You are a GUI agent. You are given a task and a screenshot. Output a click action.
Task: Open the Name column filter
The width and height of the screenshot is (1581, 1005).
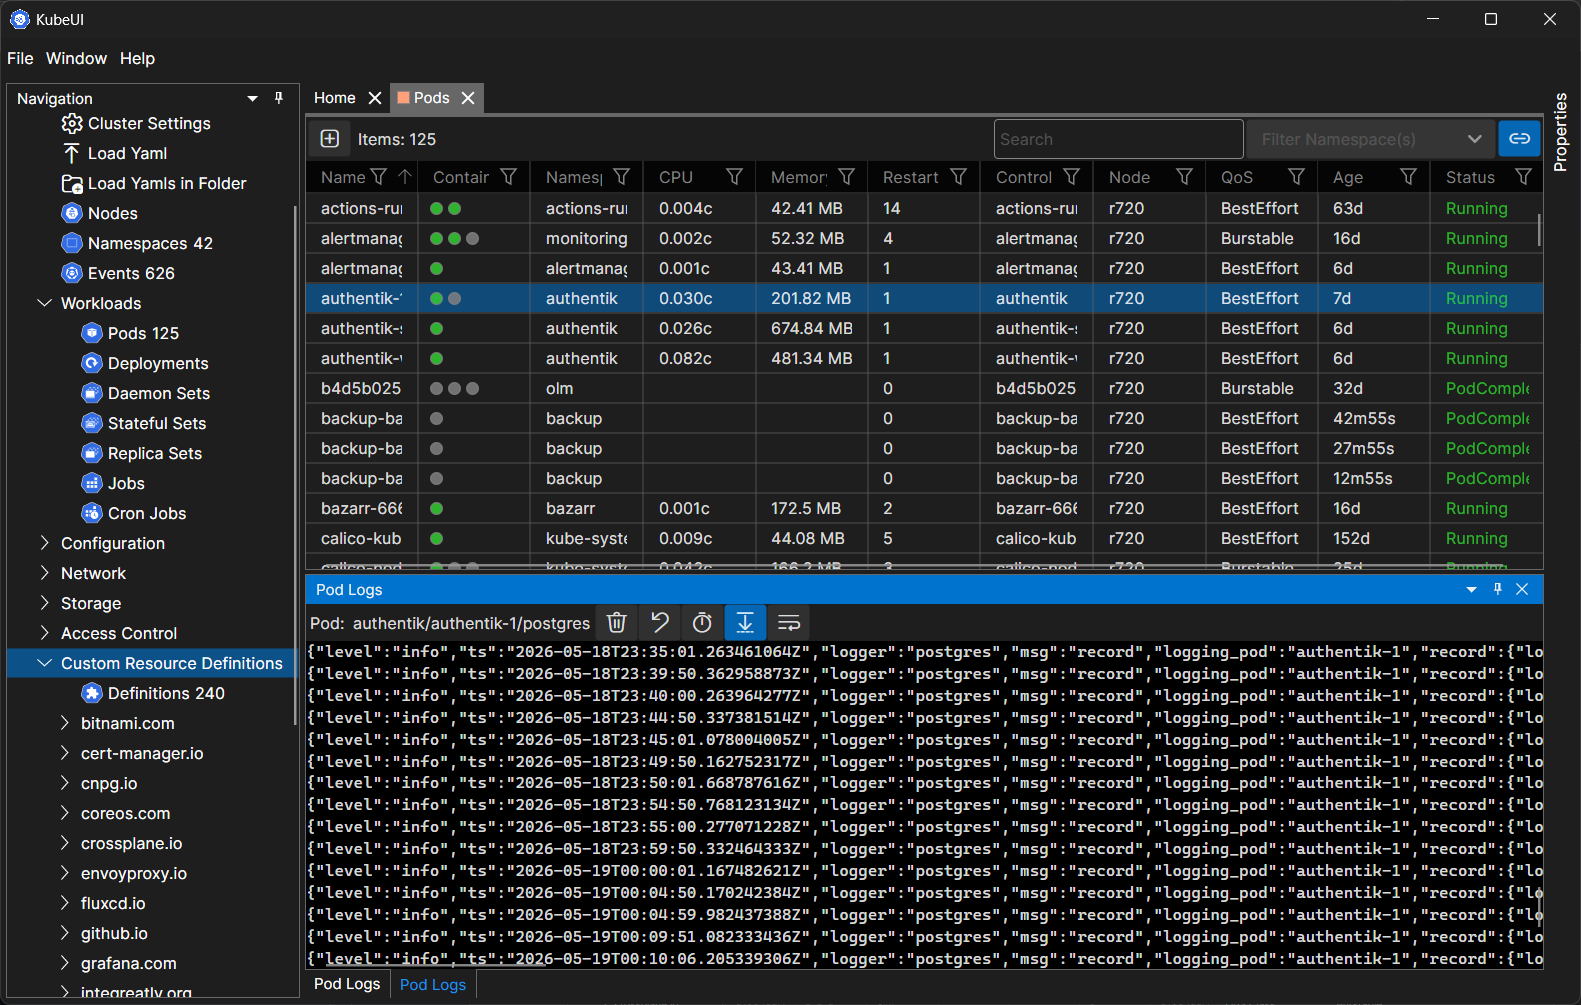pyautogui.click(x=378, y=177)
